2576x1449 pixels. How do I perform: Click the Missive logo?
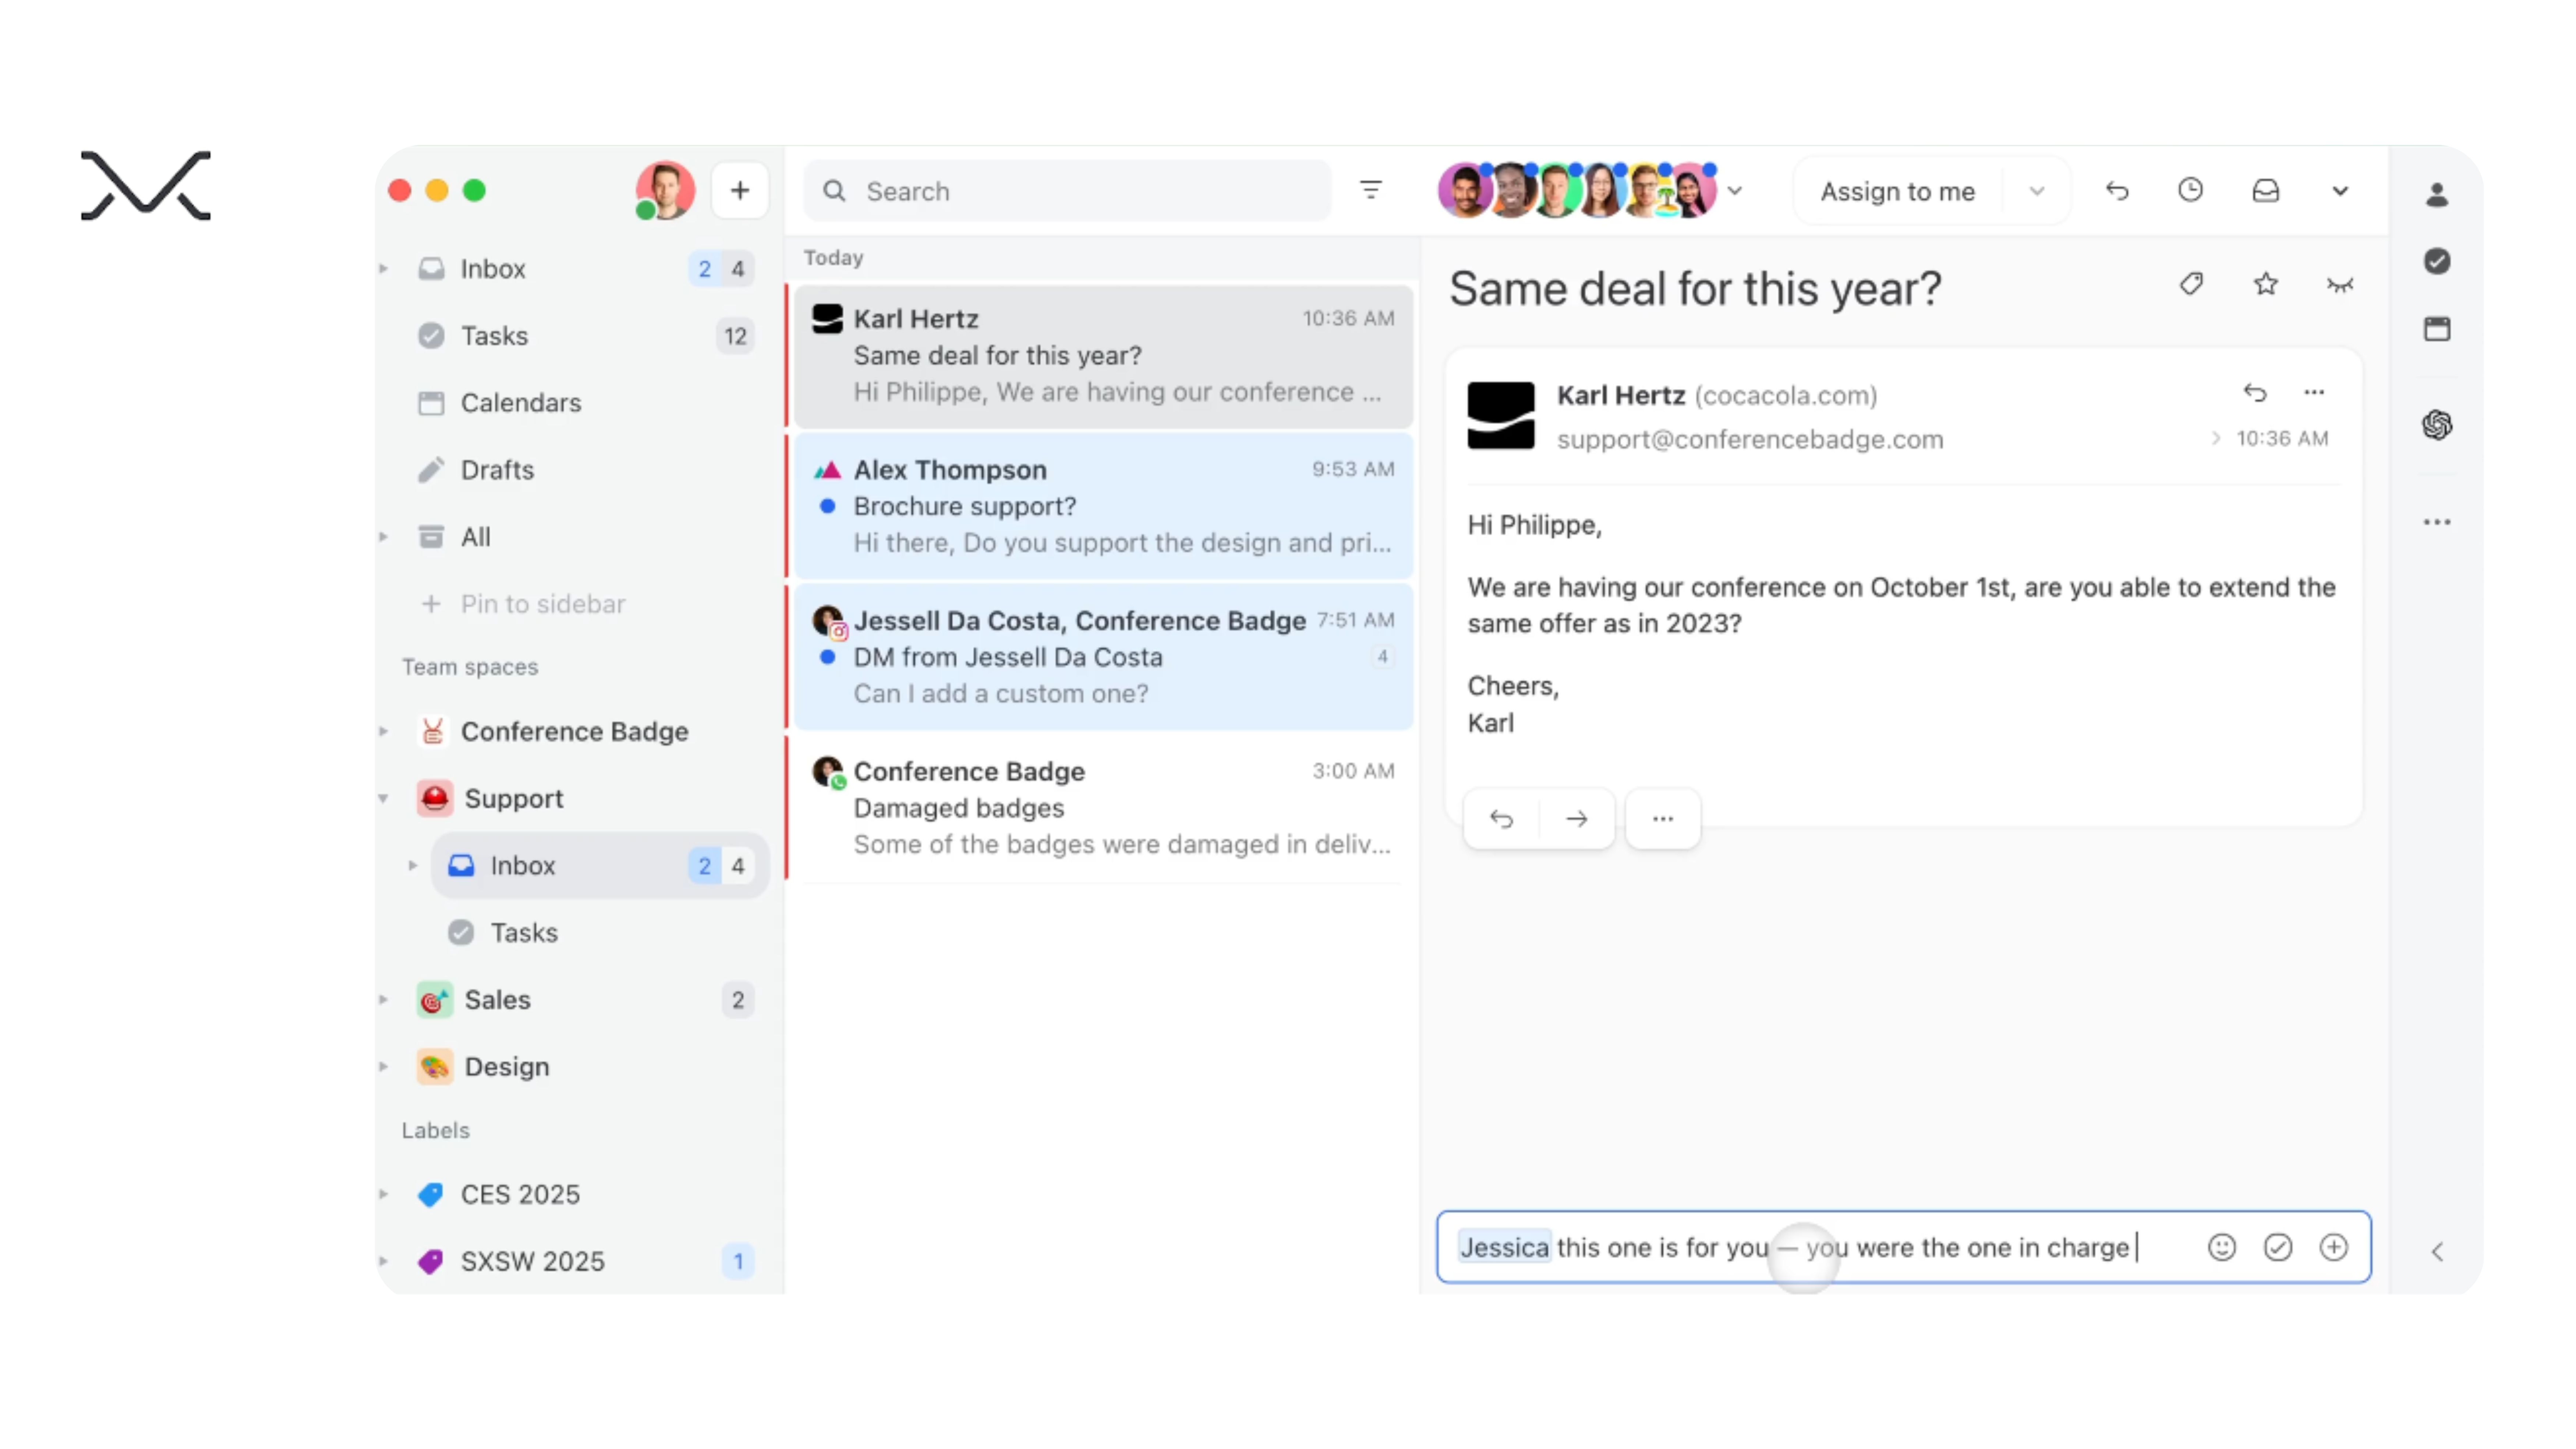point(146,185)
